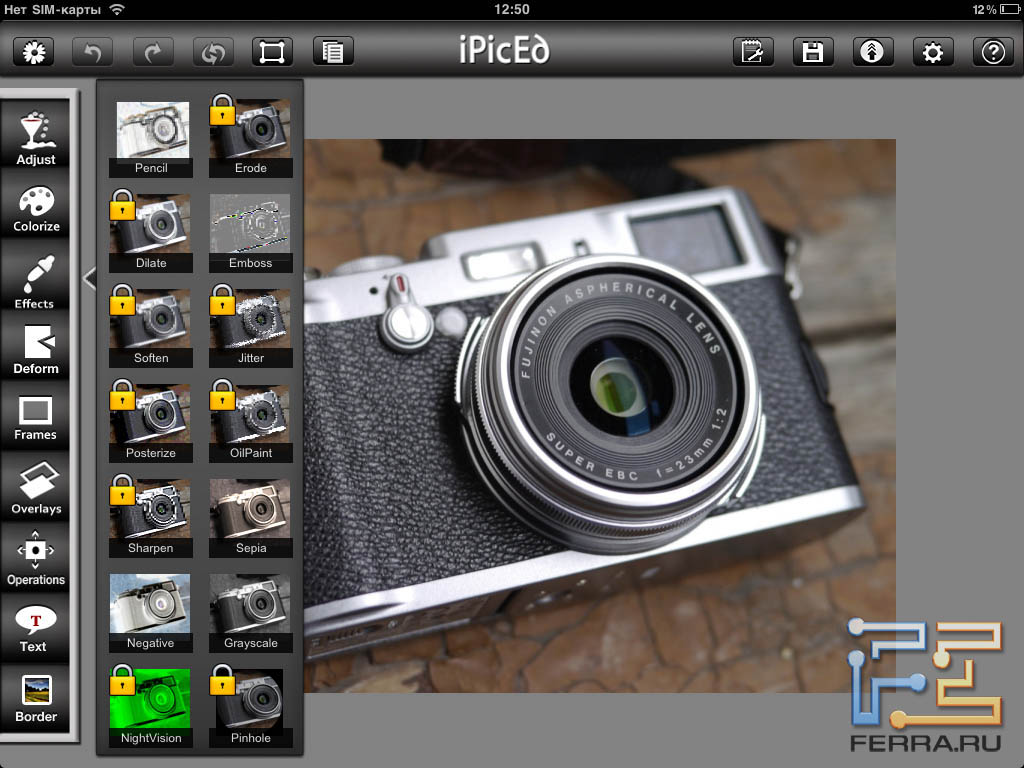This screenshot has width=1024, height=768.
Task: Redo the last edit
Action: pos(153,52)
